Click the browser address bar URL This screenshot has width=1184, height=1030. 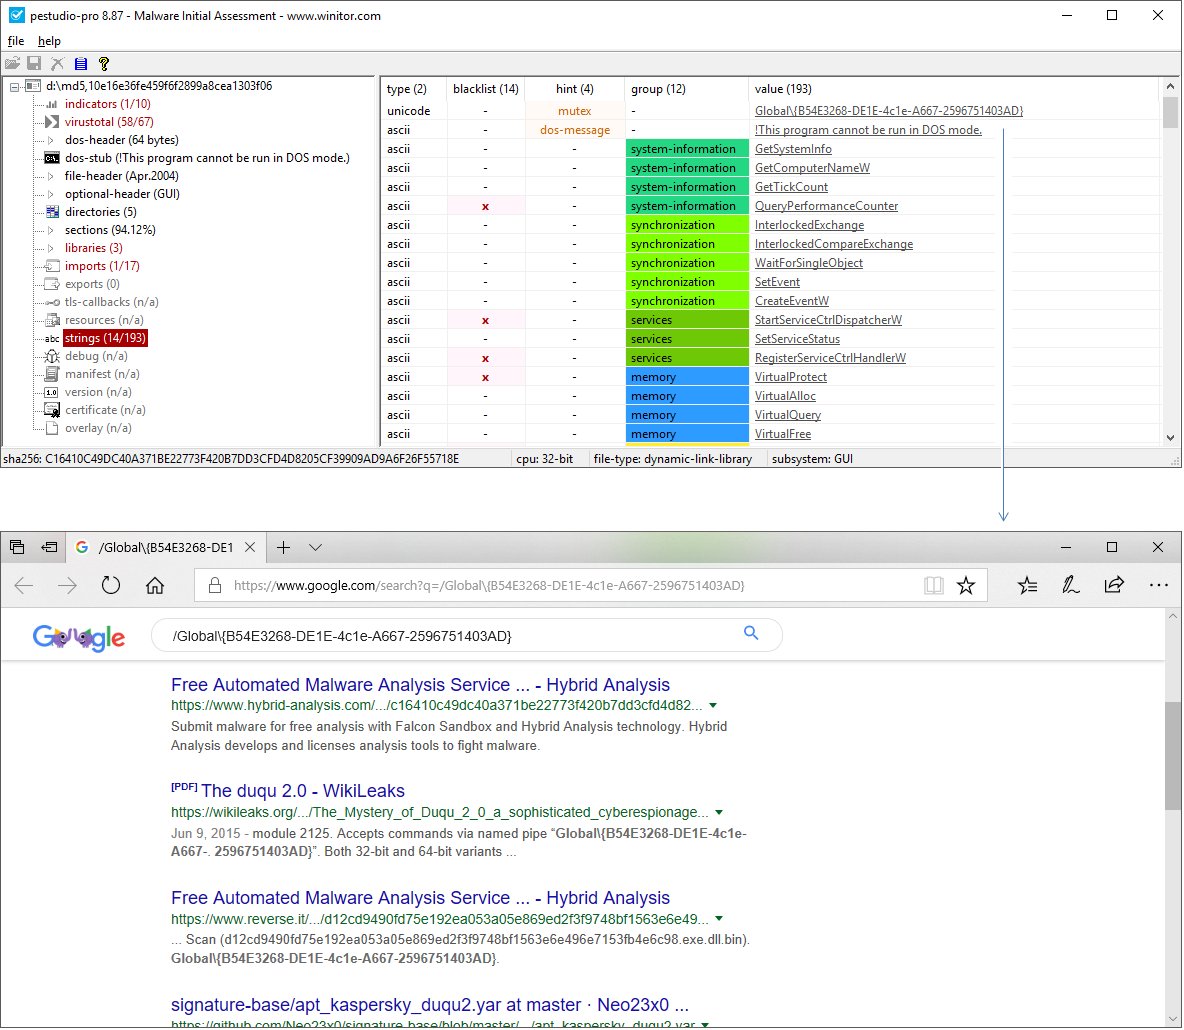pyautogui.click(x=489, y=586)
